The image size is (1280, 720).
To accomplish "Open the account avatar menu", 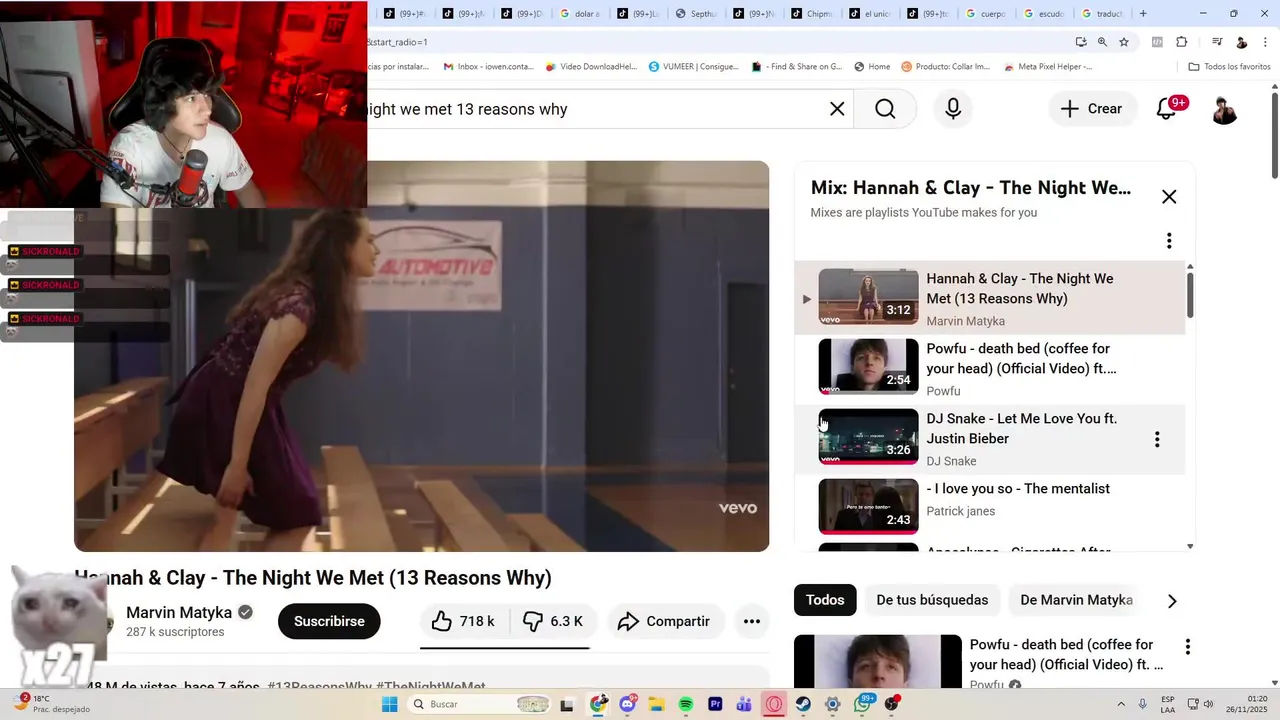I will point(1224,109).
